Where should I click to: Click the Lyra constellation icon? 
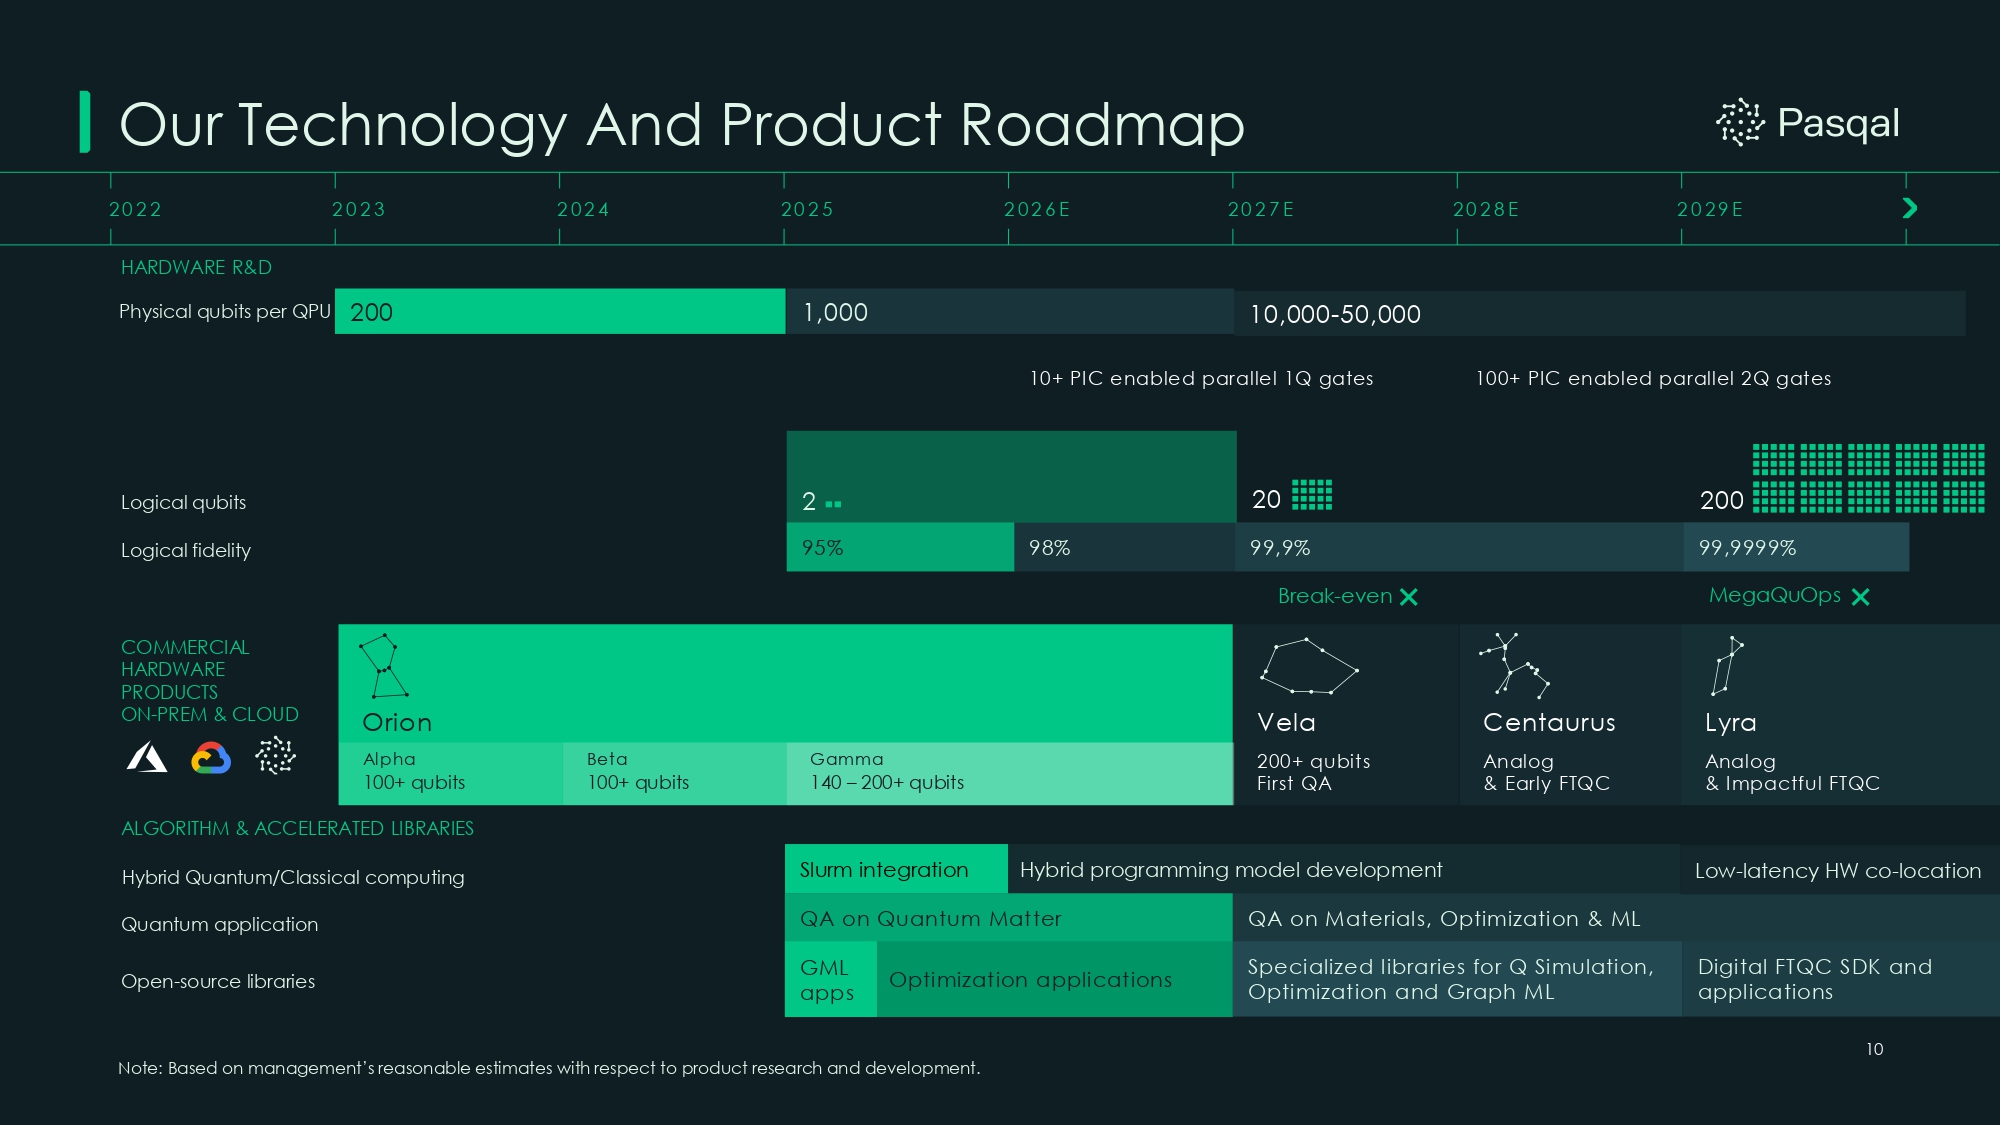coord(1727,665)
